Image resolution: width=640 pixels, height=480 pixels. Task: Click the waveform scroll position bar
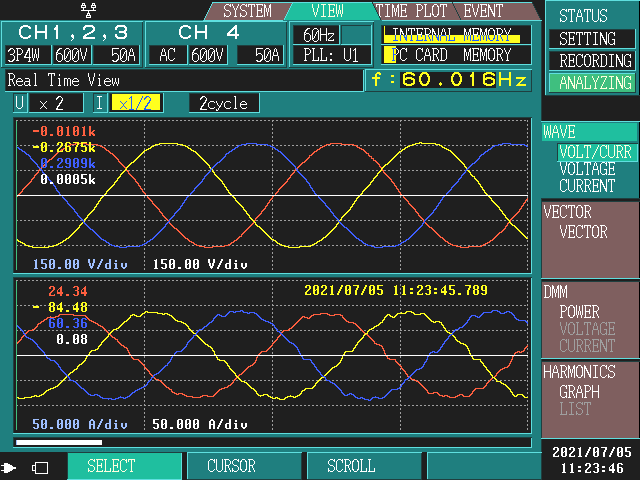[x=59, y=442]
